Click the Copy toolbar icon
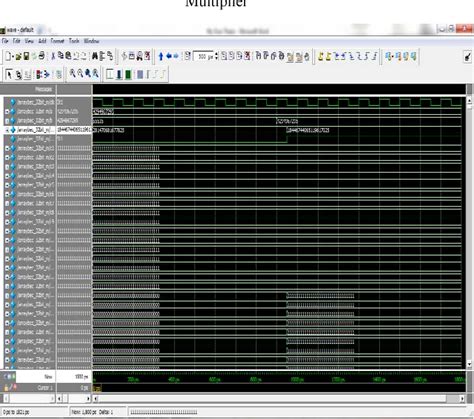The image size is (474, 419). click(x=61, y=56)
